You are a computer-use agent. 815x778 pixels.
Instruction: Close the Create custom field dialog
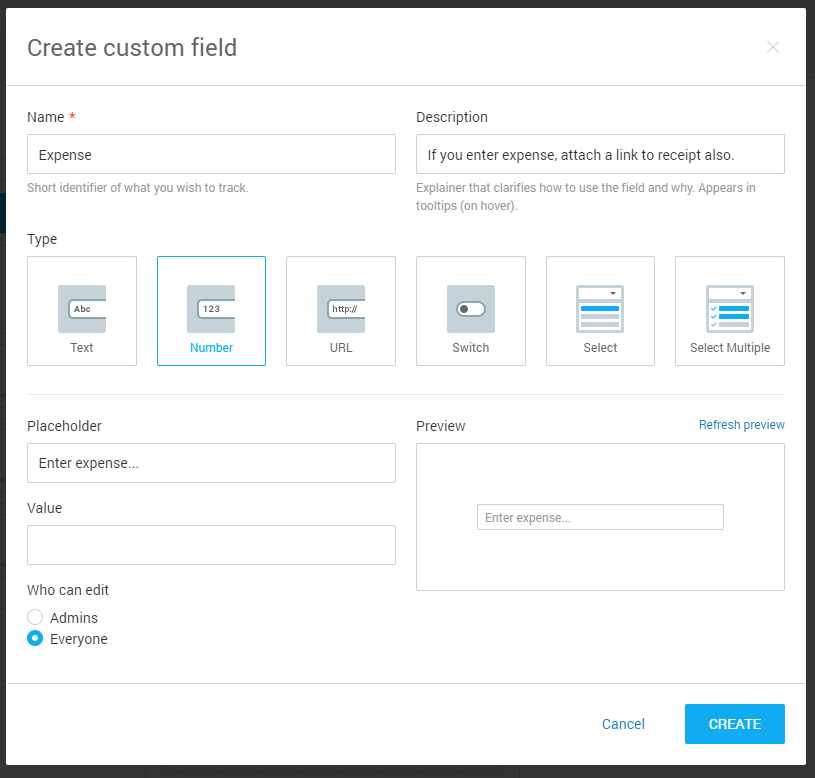pos(773,47)
